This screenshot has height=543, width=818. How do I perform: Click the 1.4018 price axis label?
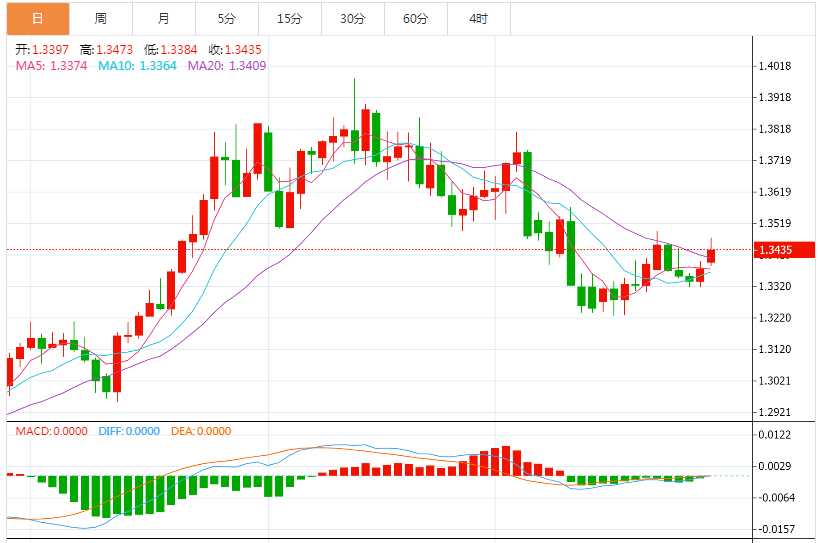(x=775, y=66)
